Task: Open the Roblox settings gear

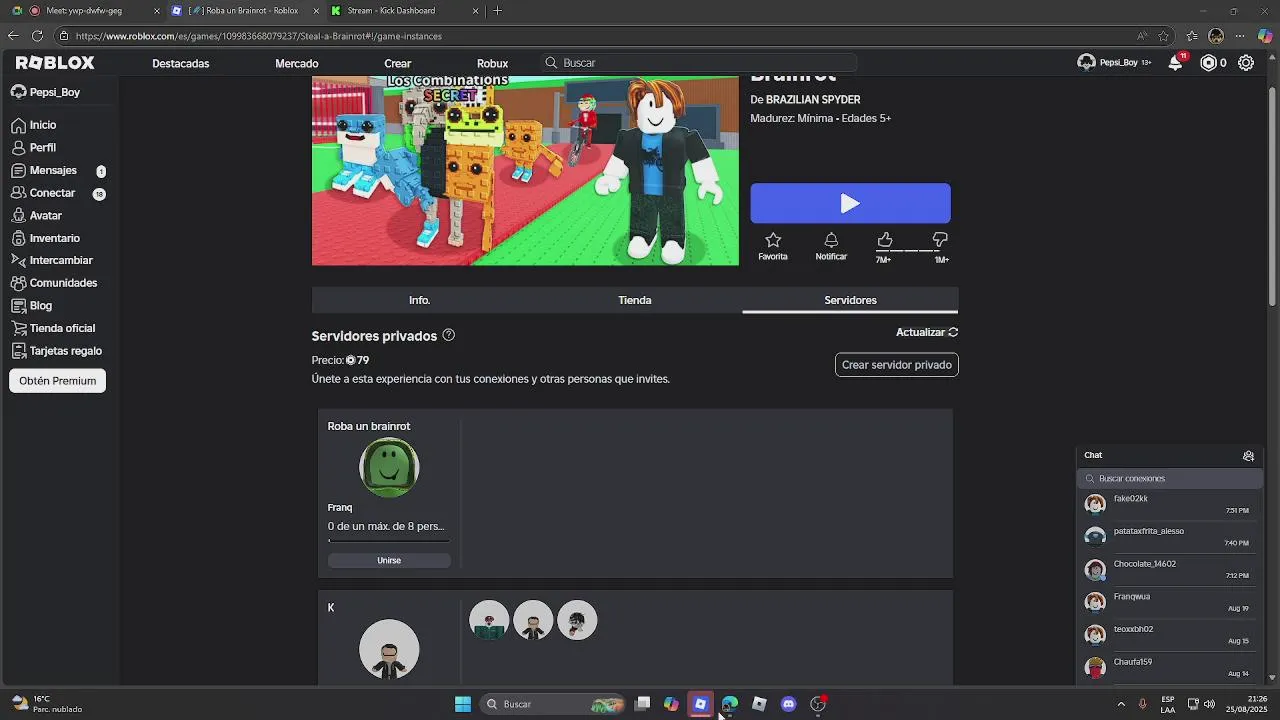Action: click(1246, 62)
